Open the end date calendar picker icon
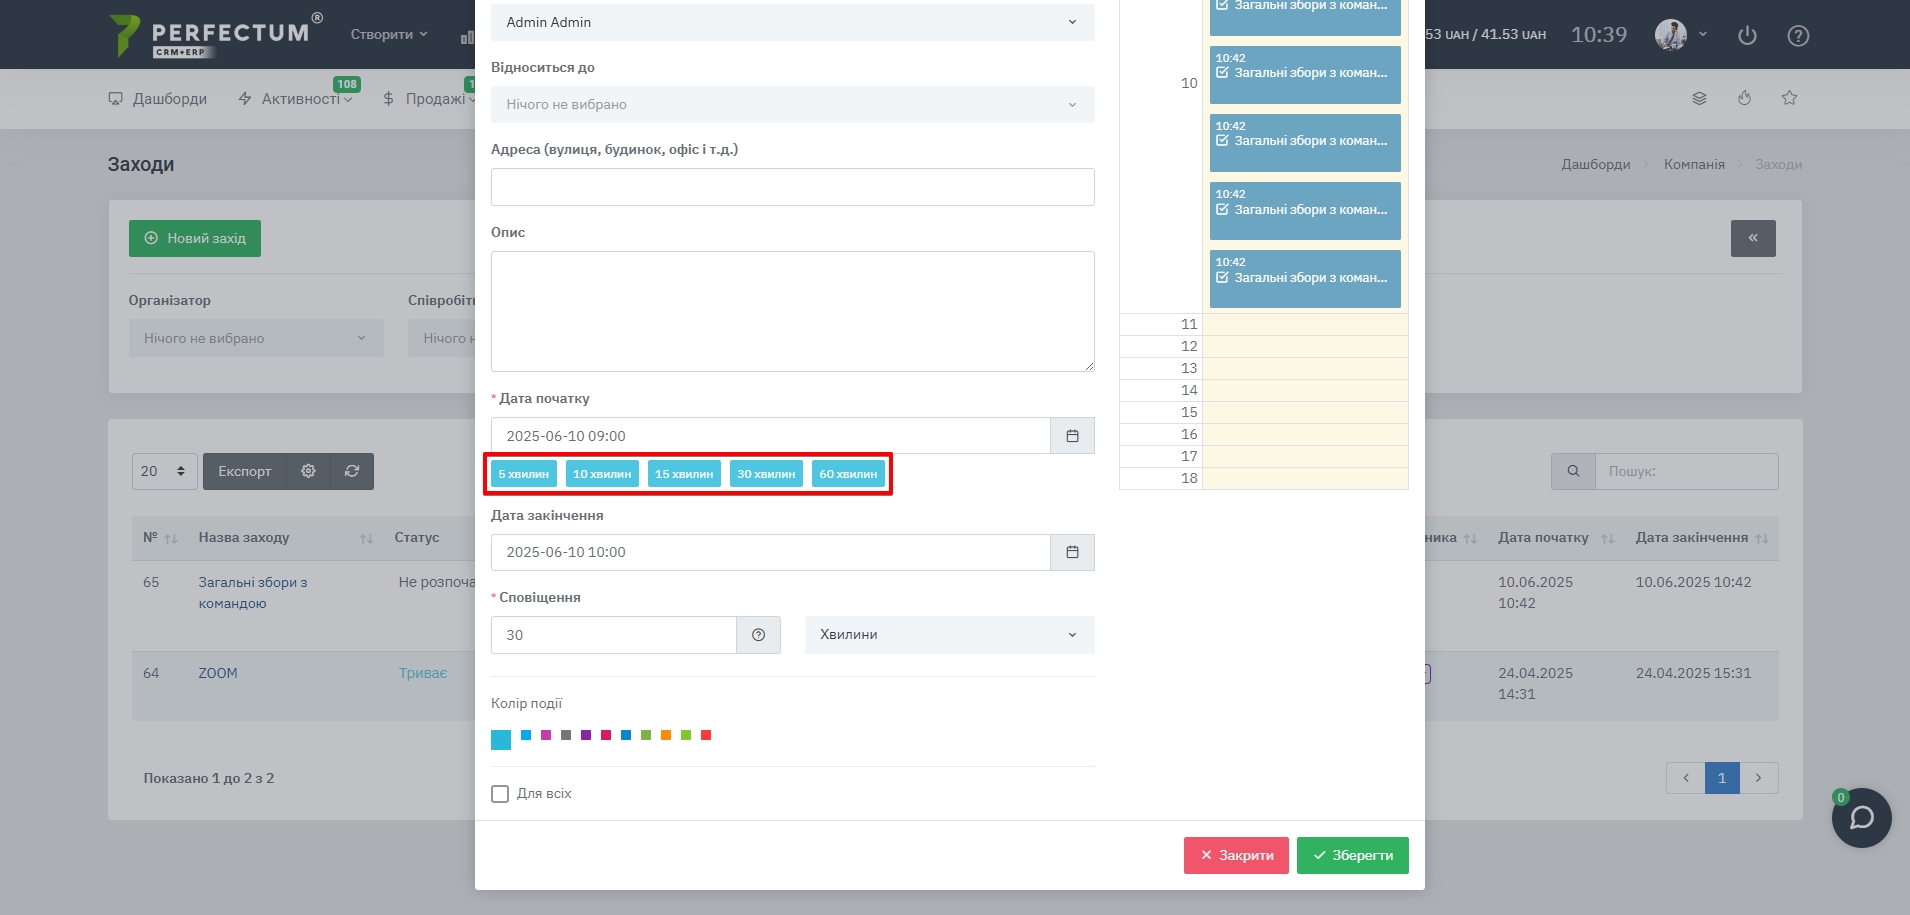The width and height of the screenshot is (1910, 915). click(x=1072, y=552)
